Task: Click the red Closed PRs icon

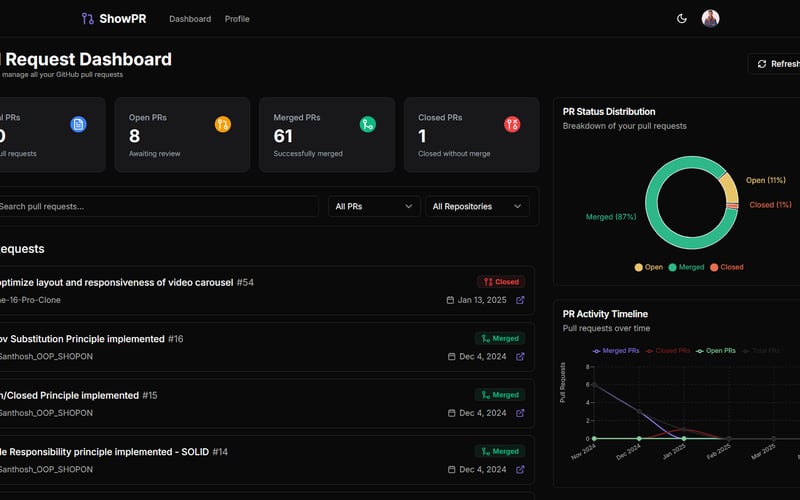Action: coord(512,124)
